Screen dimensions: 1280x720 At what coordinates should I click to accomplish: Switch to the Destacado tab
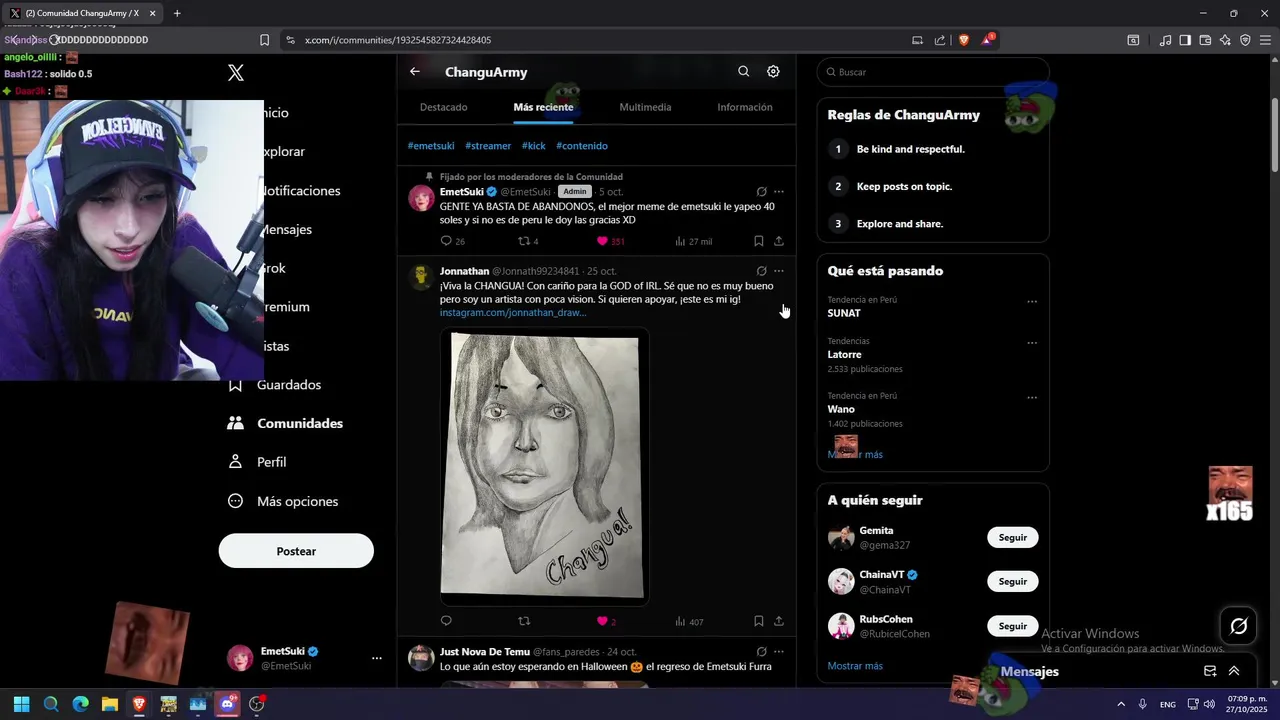pyautogui.click(x=443, y=107)
